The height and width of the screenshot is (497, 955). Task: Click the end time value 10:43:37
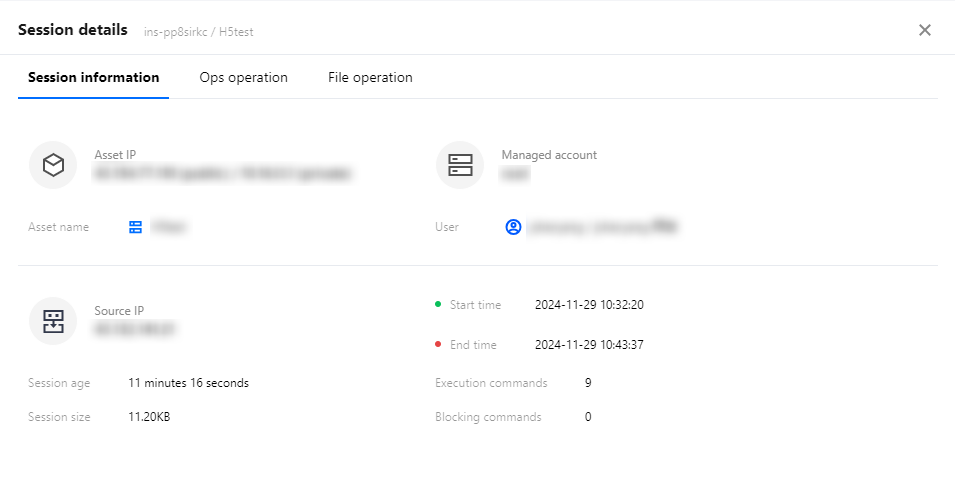589,345
